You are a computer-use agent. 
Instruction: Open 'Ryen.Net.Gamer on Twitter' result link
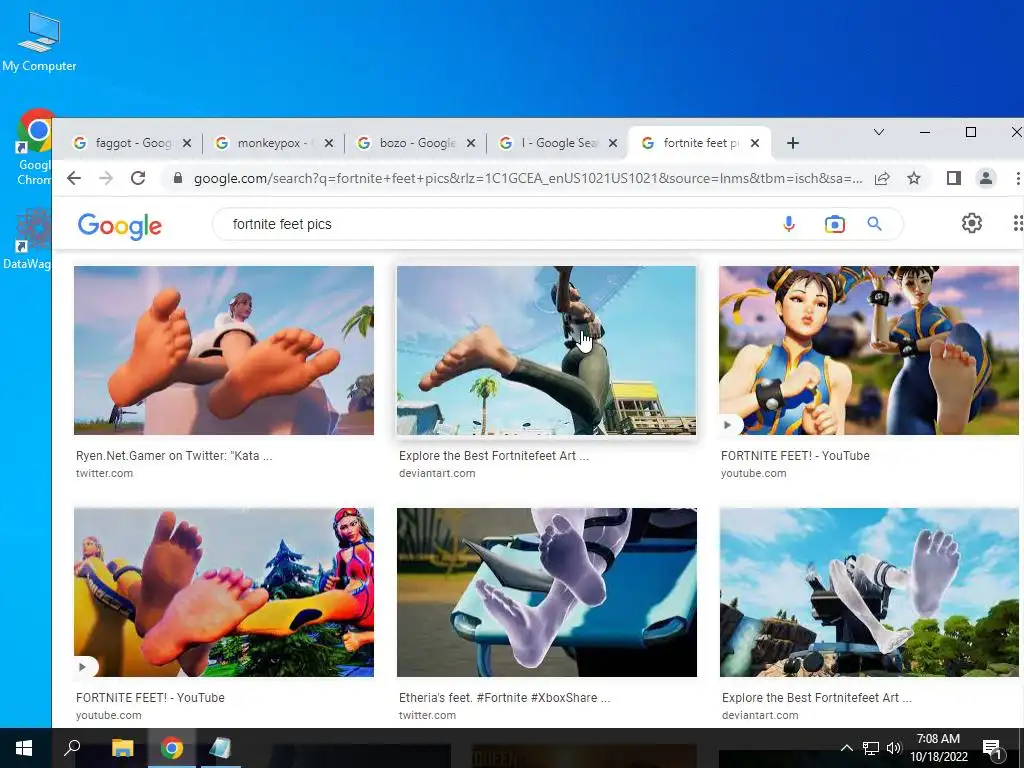pyautogui.click(x=174, y=456)
